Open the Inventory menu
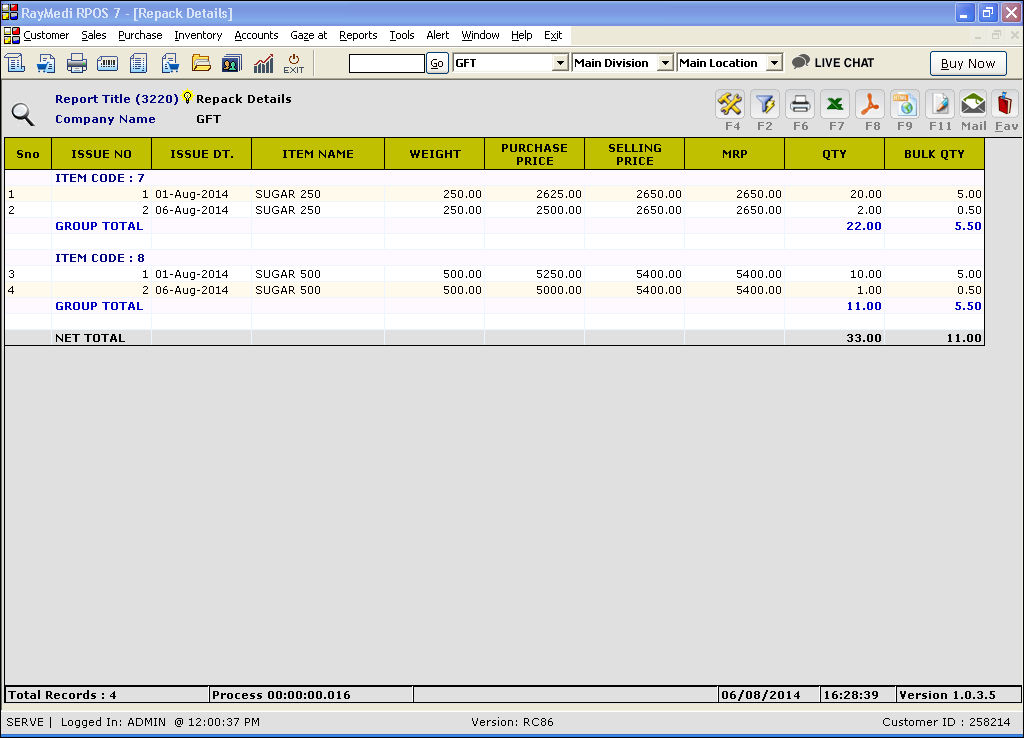This screenshot has width=1024, height=738. (x=198, y=35)
